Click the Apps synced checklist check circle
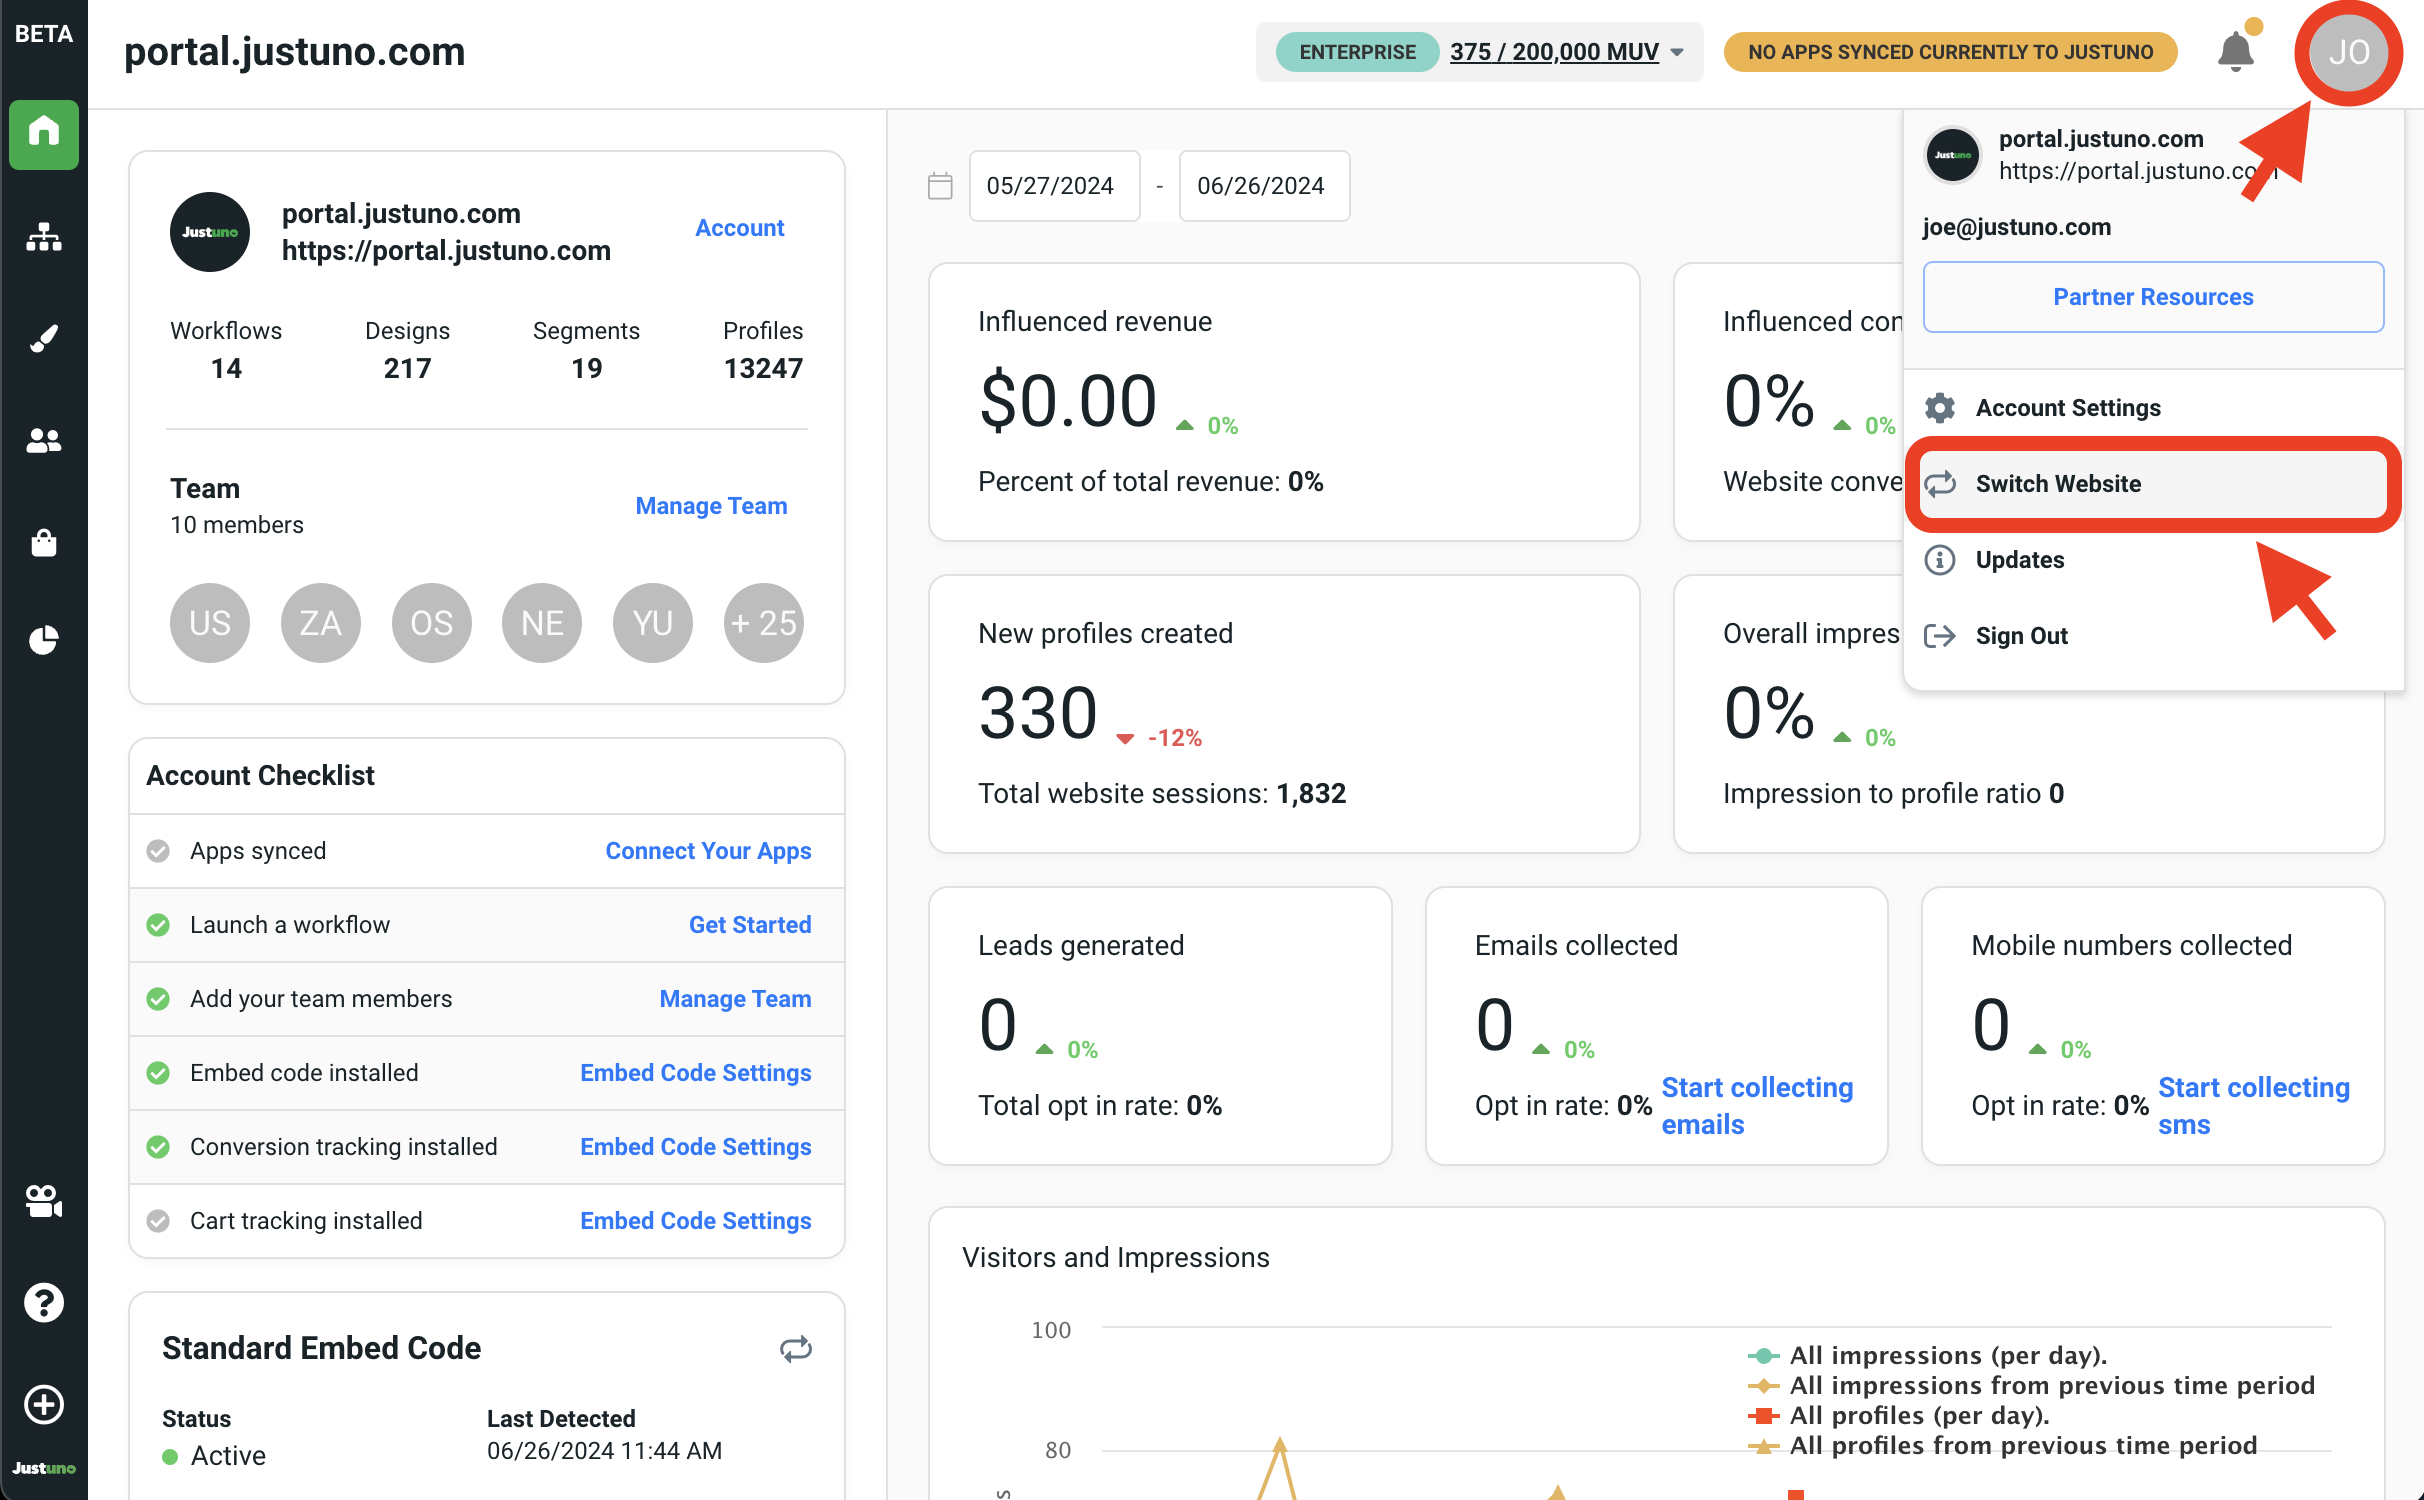2424x1500 pixels. click(x=158, y=851)
